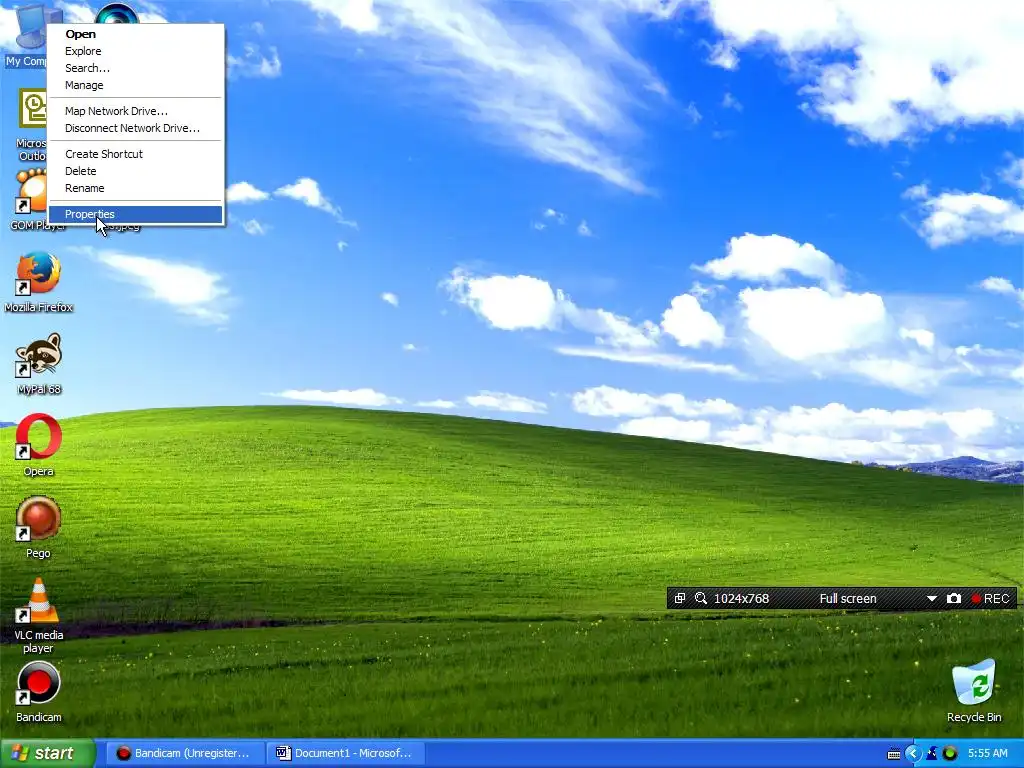The image size is (1024, 768).
Task: Open Bandicam capture mode dropdown arrow
Action: [x=932, y=598]
